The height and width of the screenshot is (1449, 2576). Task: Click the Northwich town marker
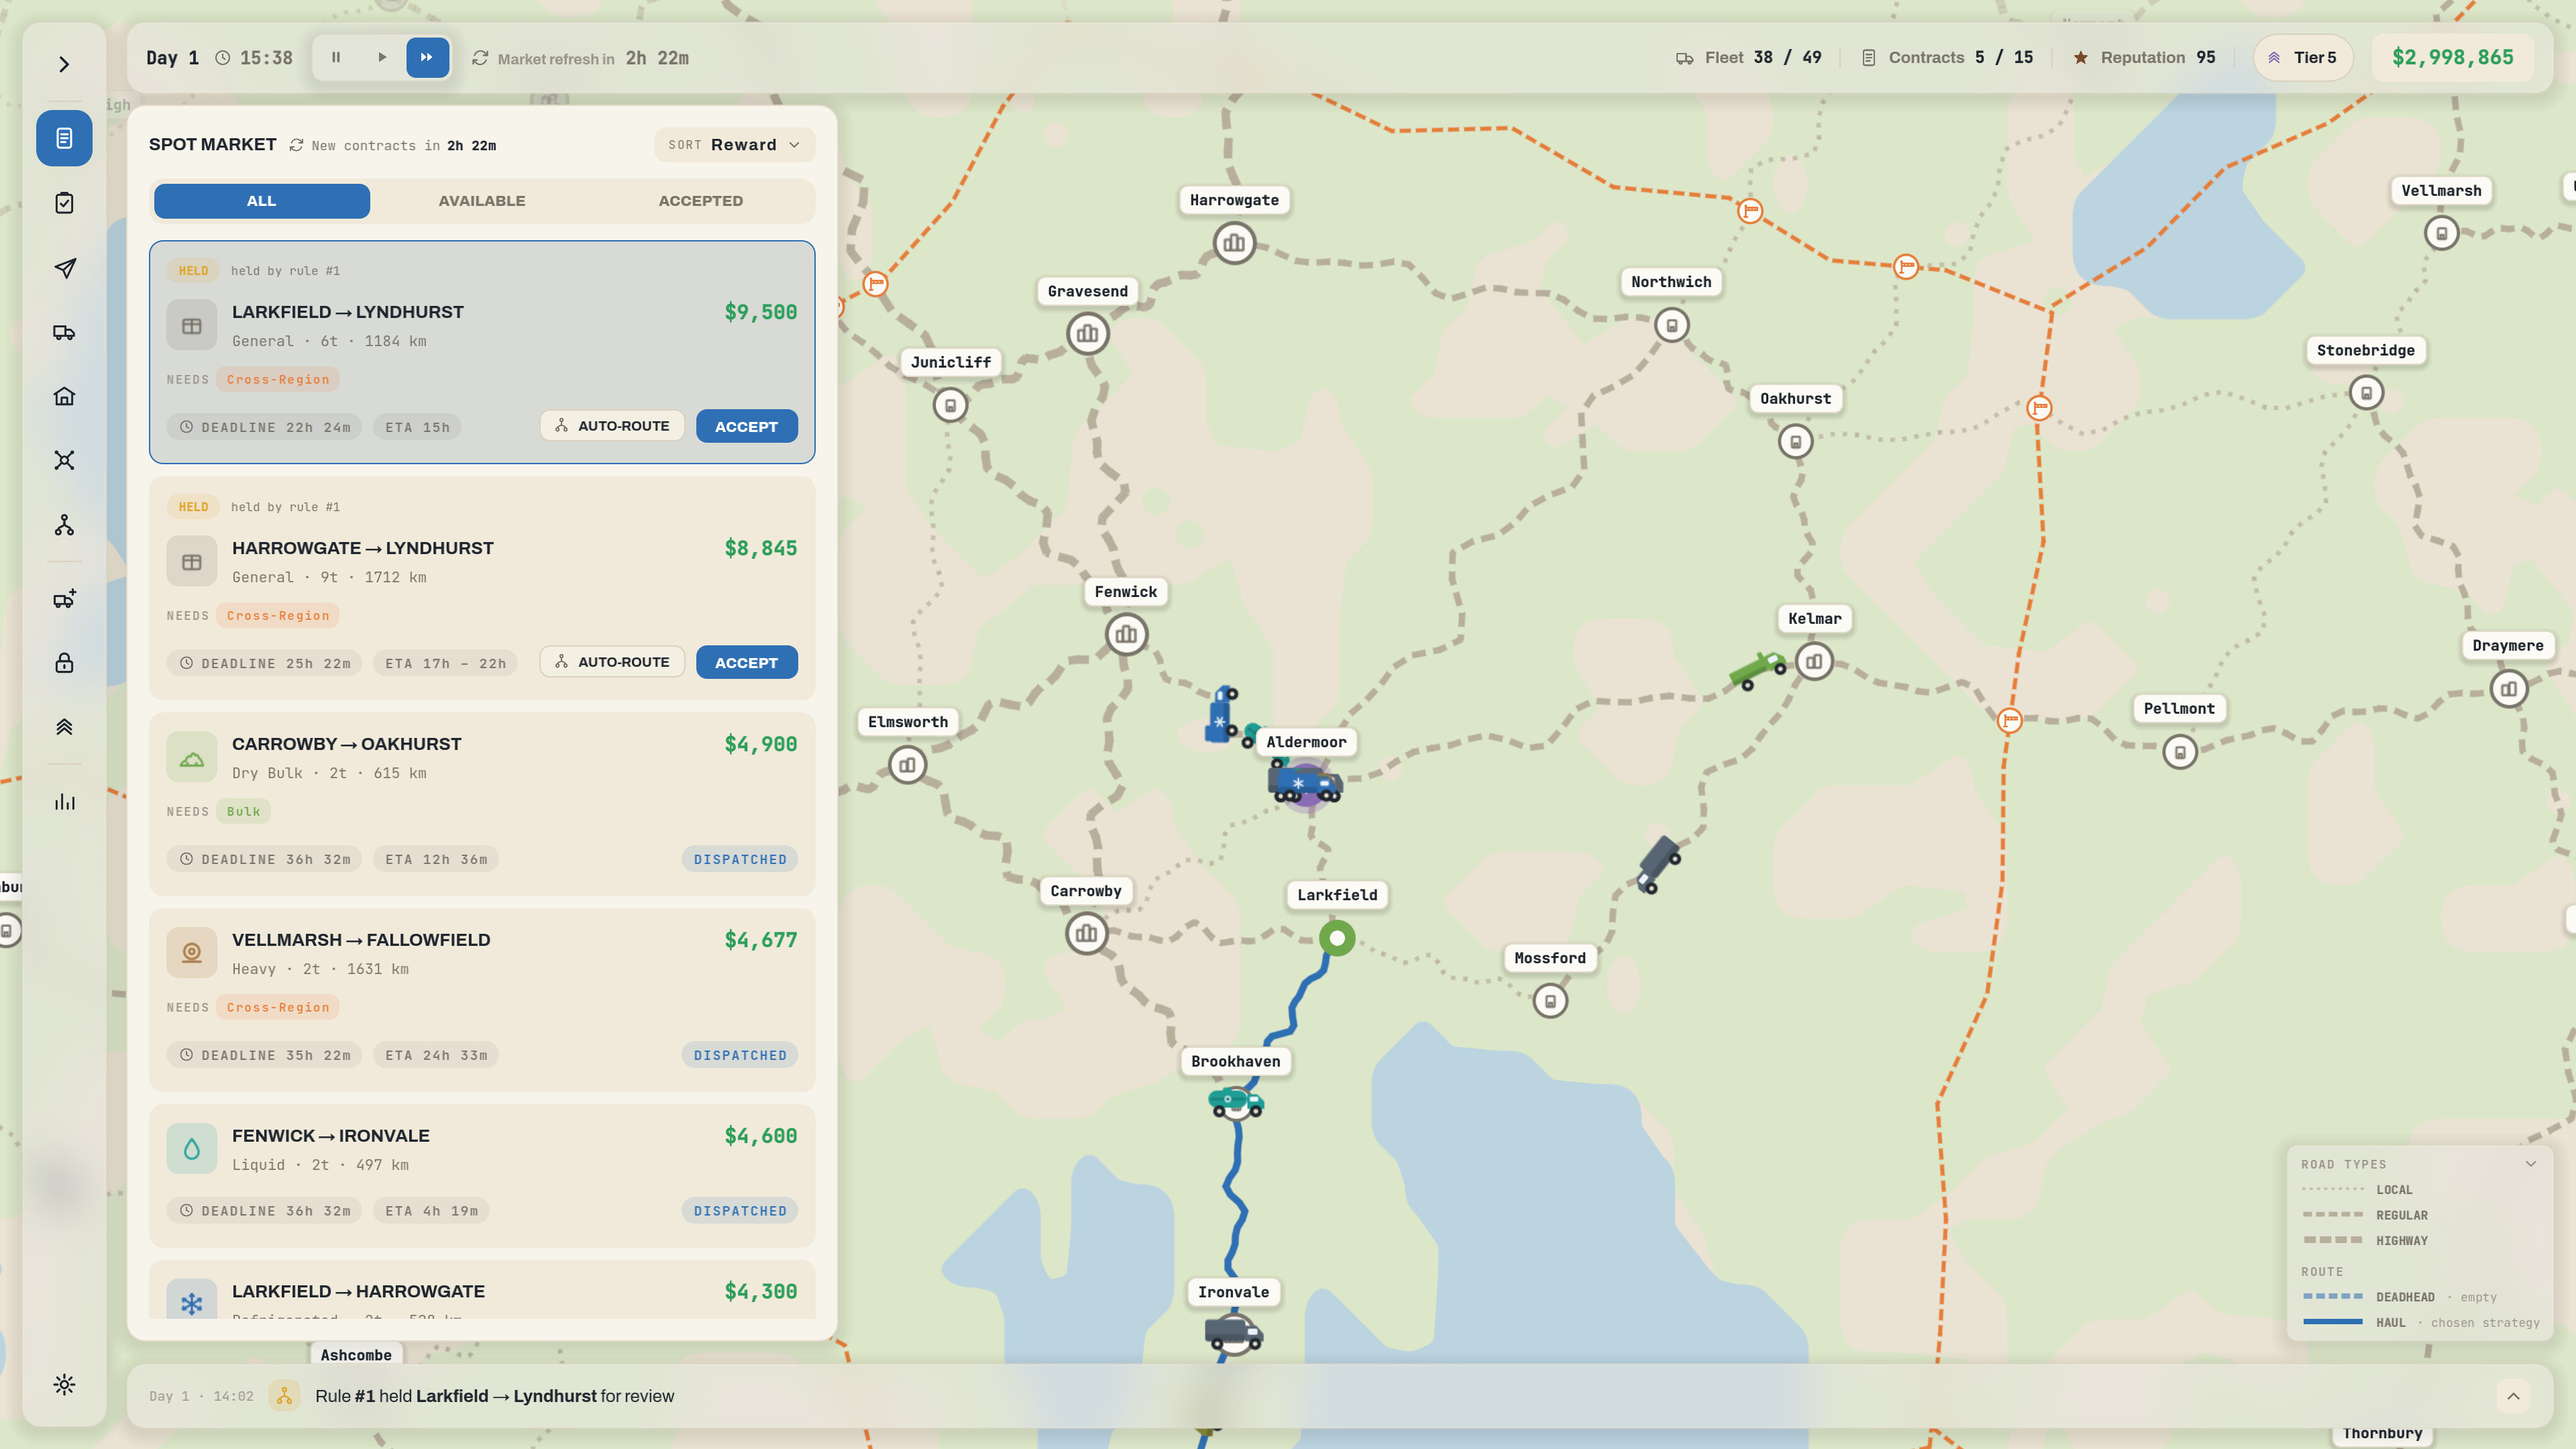pyautogui.click(x=1672, y=326)
